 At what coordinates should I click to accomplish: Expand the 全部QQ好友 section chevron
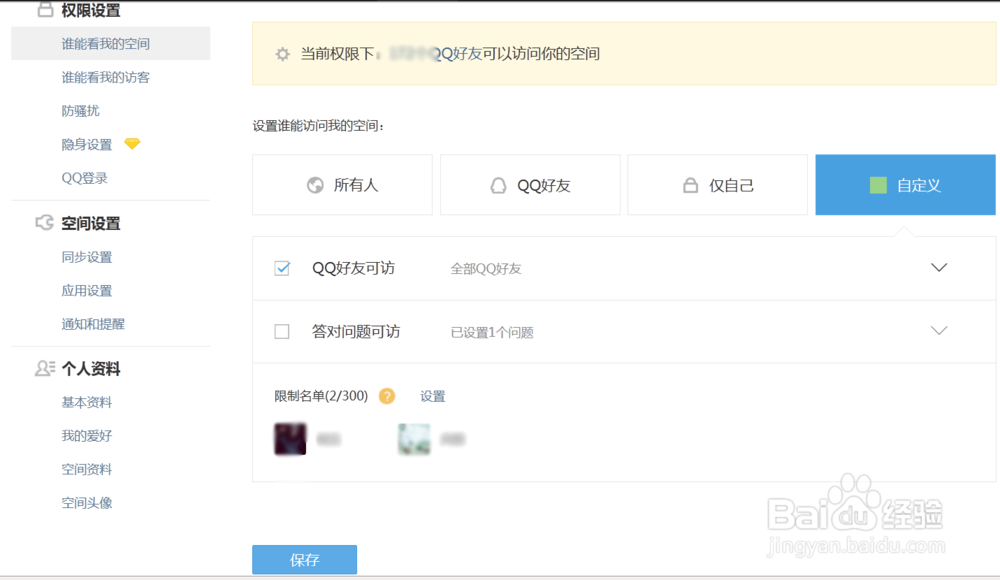(938, 267)
